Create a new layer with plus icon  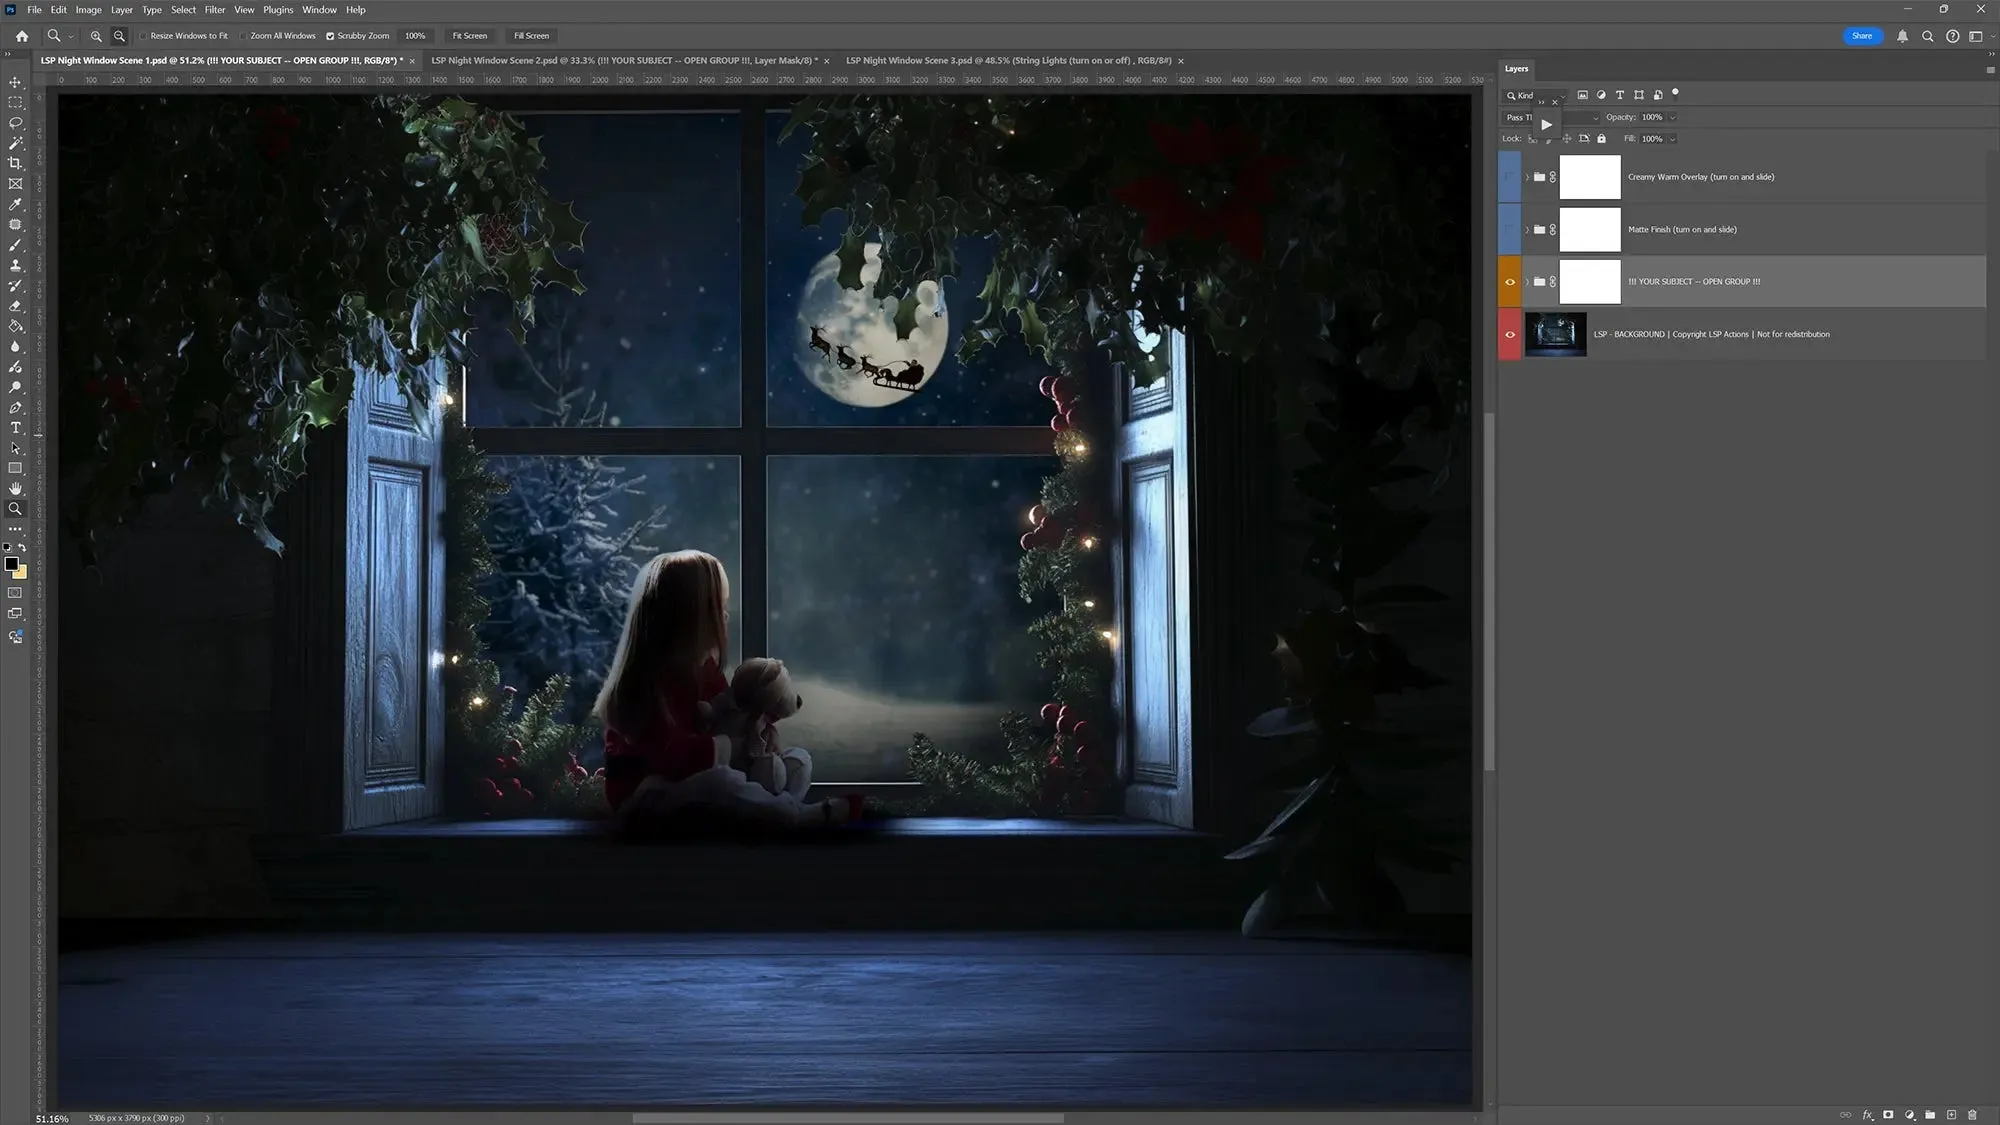coord(1951,1114)
